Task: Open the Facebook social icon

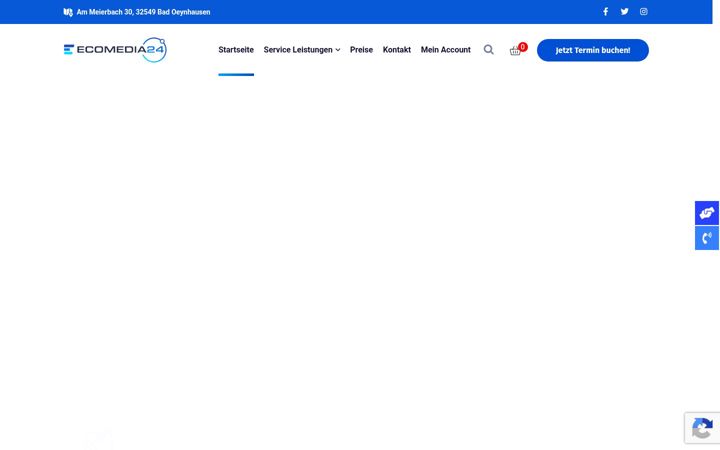Action: point(605,11)
